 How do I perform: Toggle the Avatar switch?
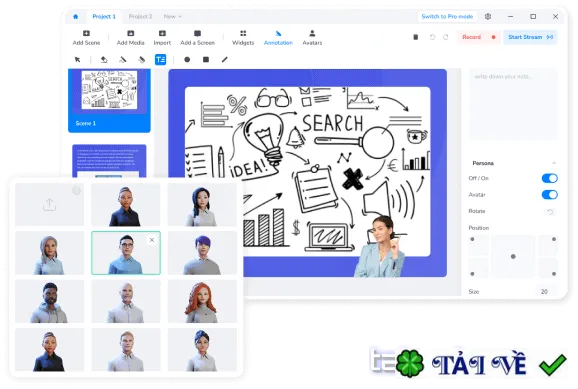coord(549,194)
